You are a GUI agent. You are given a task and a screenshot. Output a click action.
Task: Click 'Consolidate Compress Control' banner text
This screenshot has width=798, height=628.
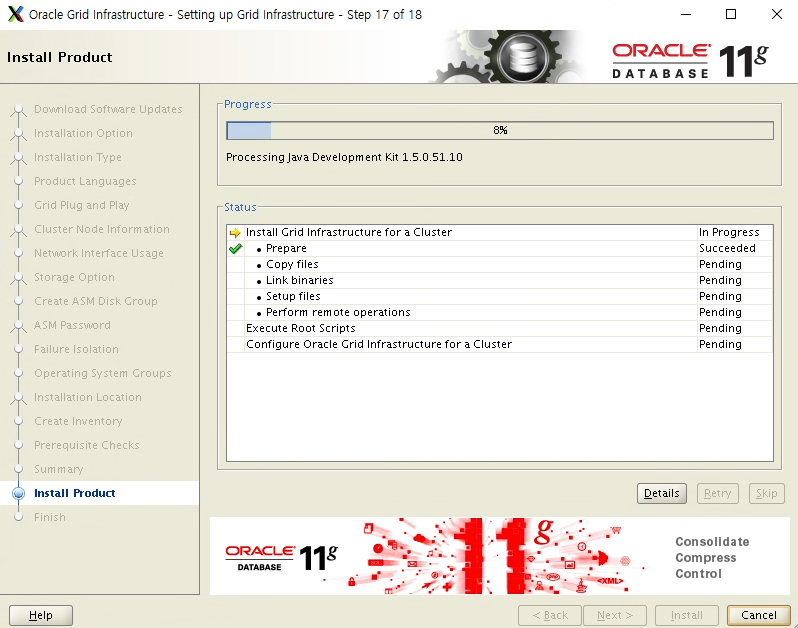(x=712, y=558)
